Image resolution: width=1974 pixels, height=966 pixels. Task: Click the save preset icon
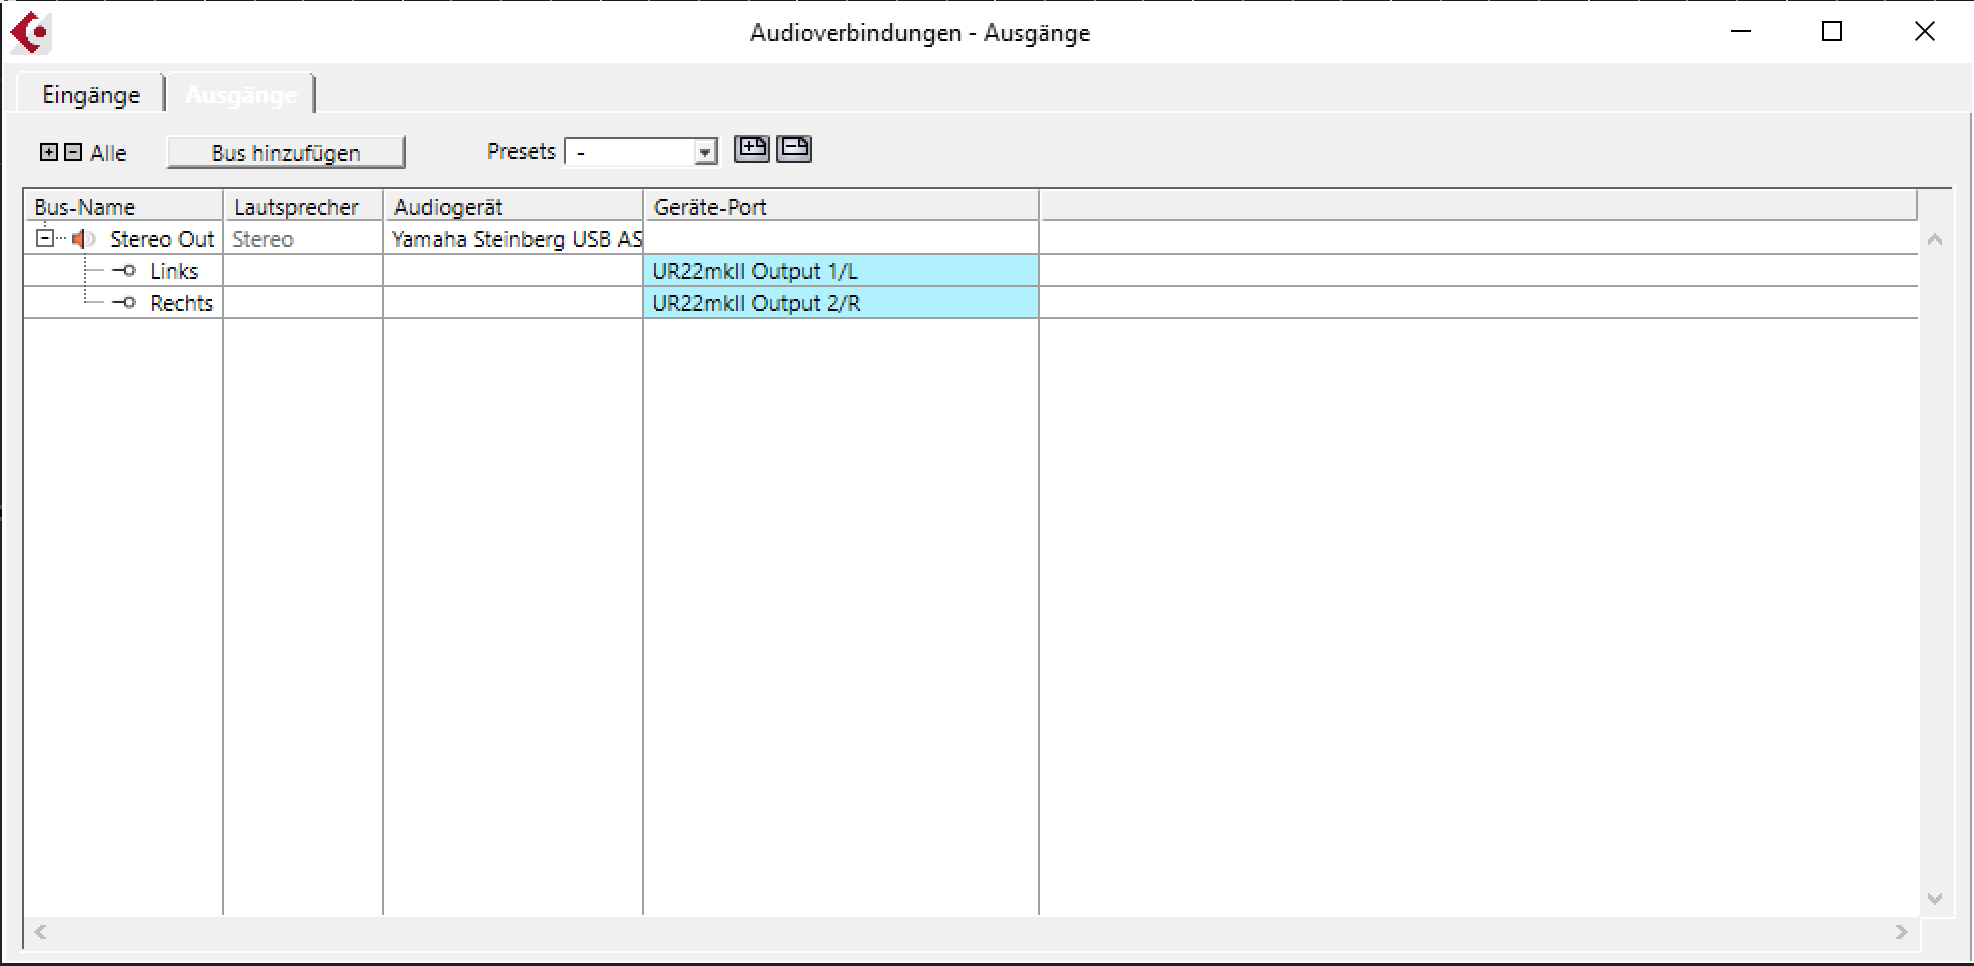752,149
